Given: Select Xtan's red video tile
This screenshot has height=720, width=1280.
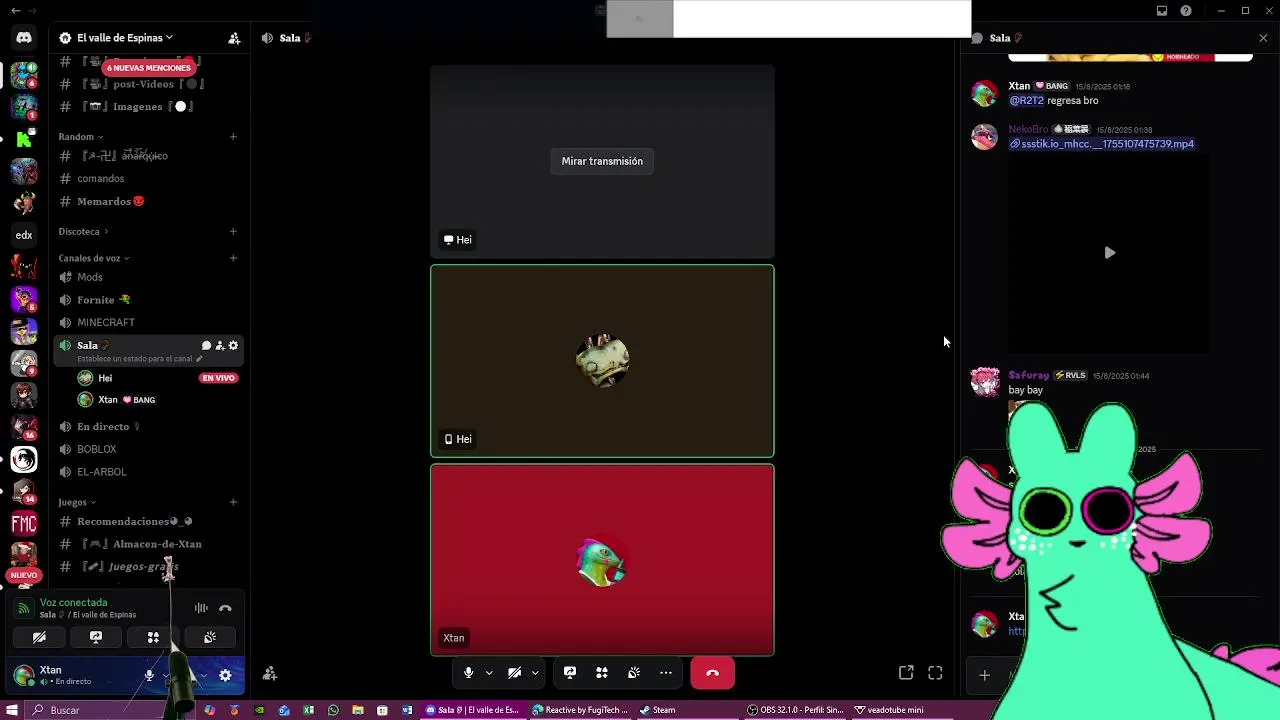Looking at the screenshot, I should [x=602, y=560].
